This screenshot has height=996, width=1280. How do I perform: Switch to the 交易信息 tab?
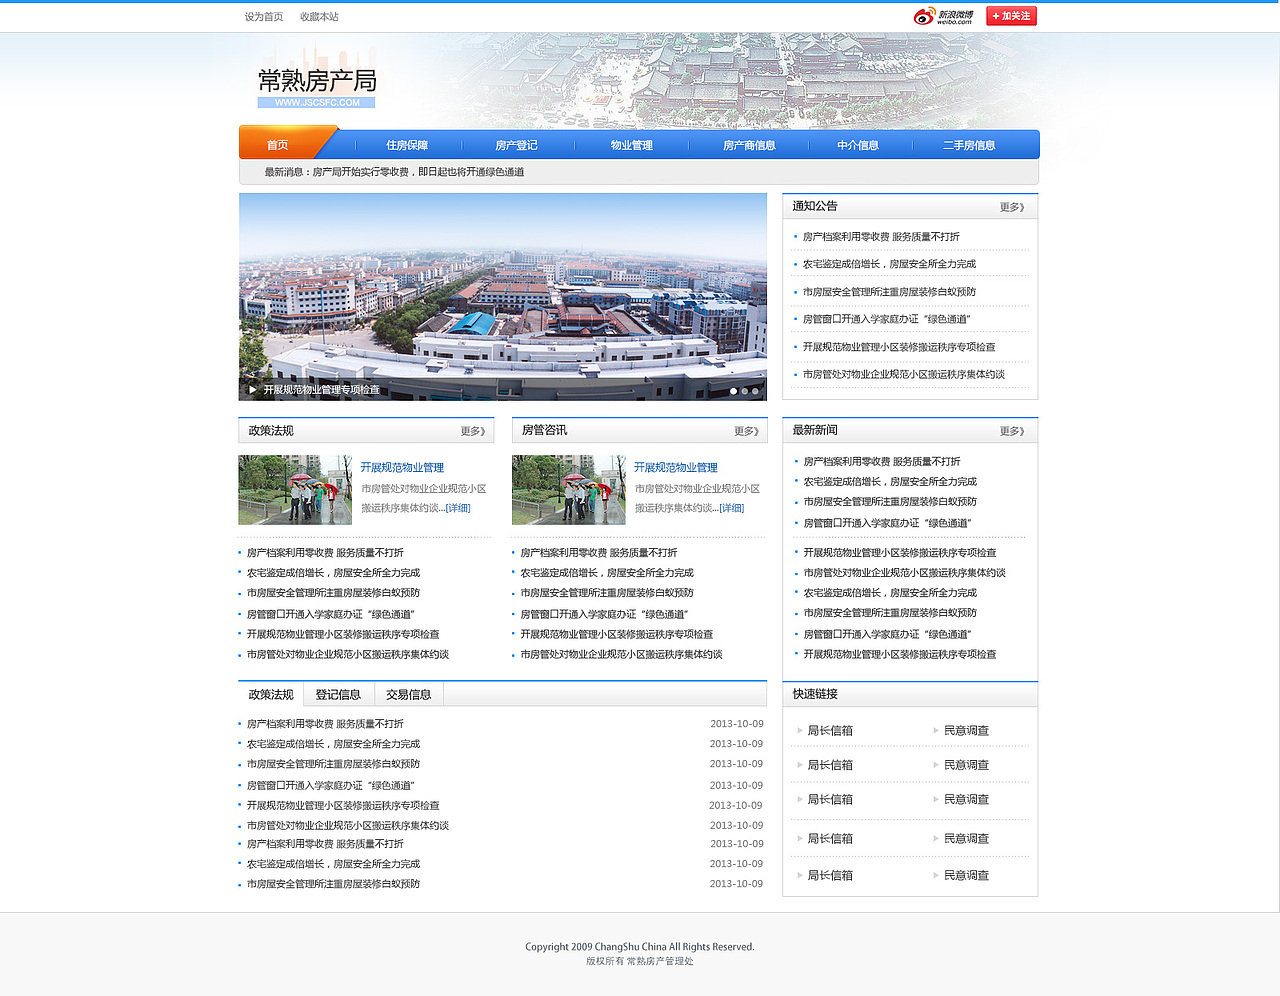[408, 693]
